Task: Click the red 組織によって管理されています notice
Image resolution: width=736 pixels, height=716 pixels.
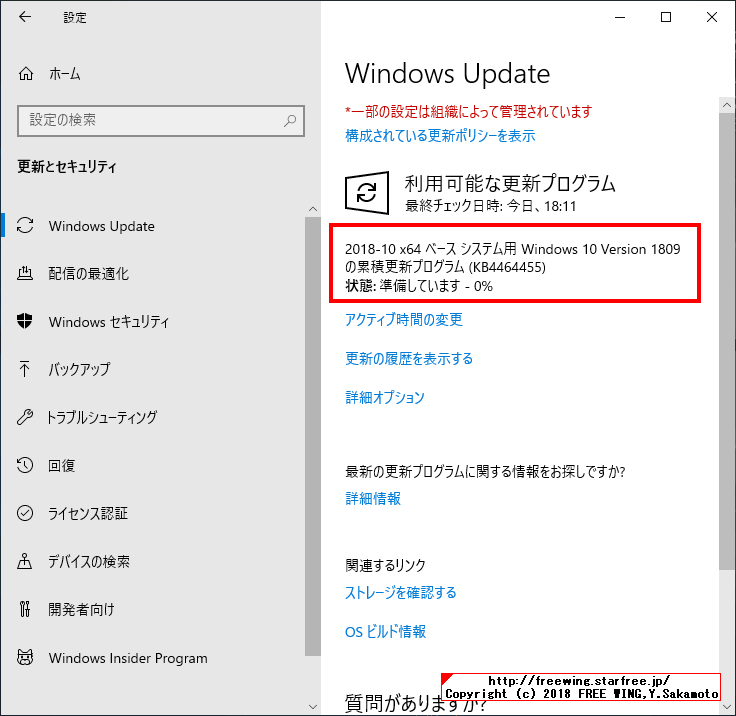Action: click(x=468, y=112)
